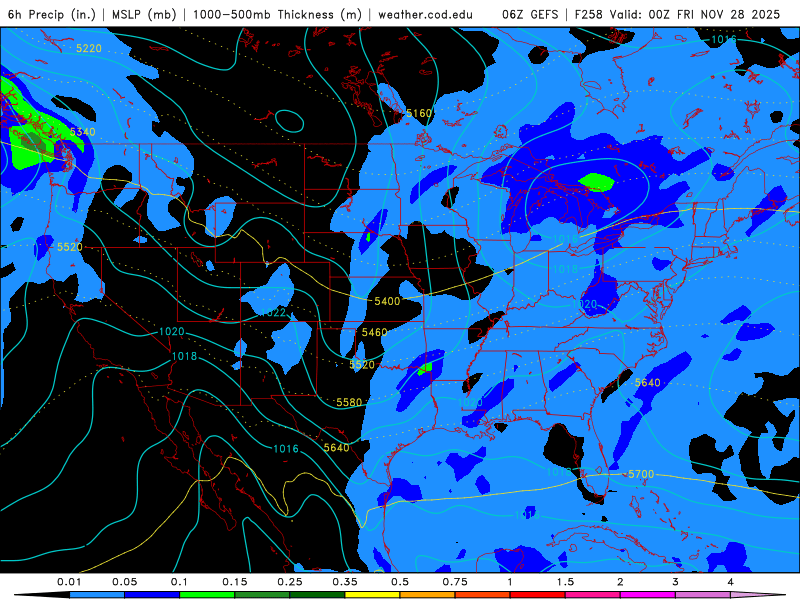Click the 5700 thickness label near Florida
This screenshot has height=600, width=800.
tap(641, 474)
